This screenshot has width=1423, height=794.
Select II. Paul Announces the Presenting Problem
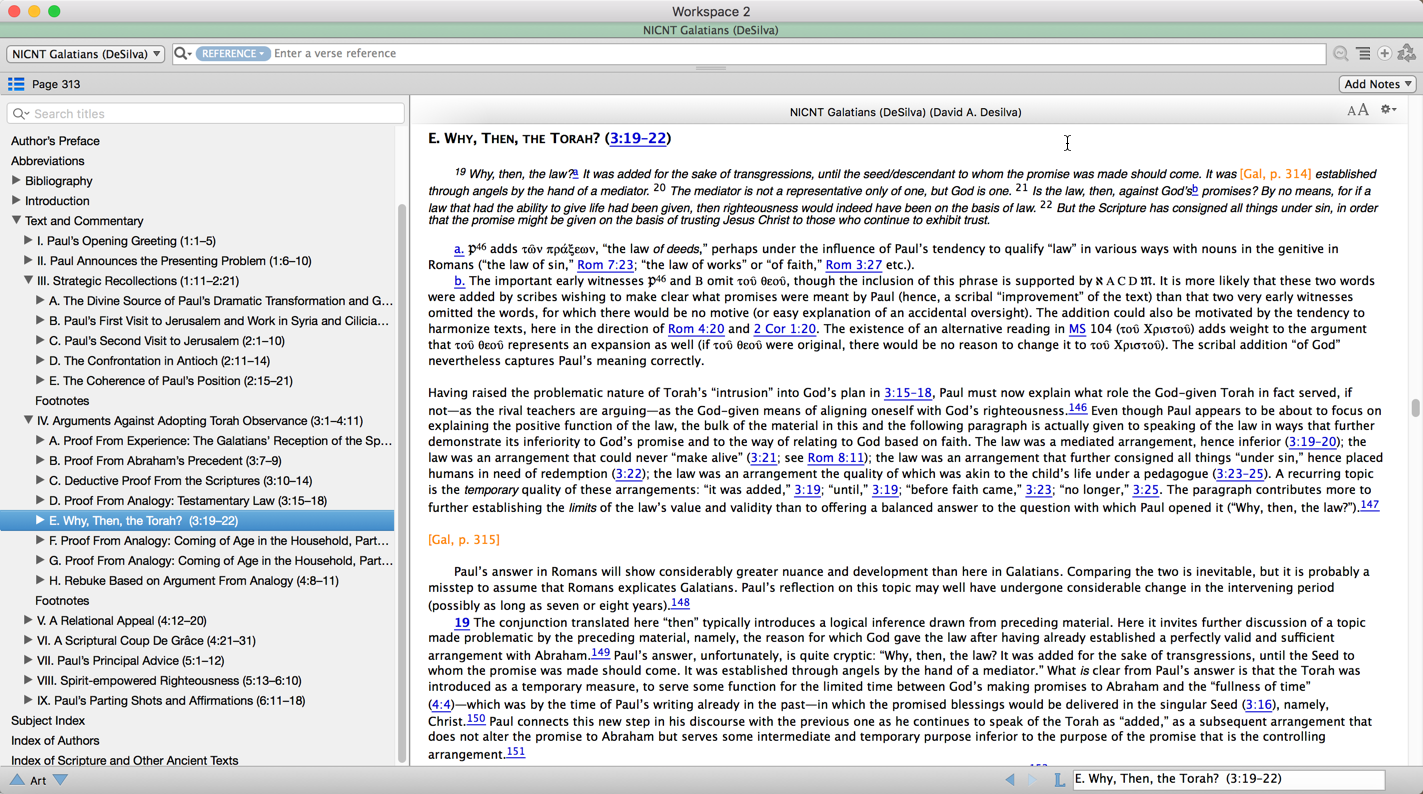coord(174,261)
